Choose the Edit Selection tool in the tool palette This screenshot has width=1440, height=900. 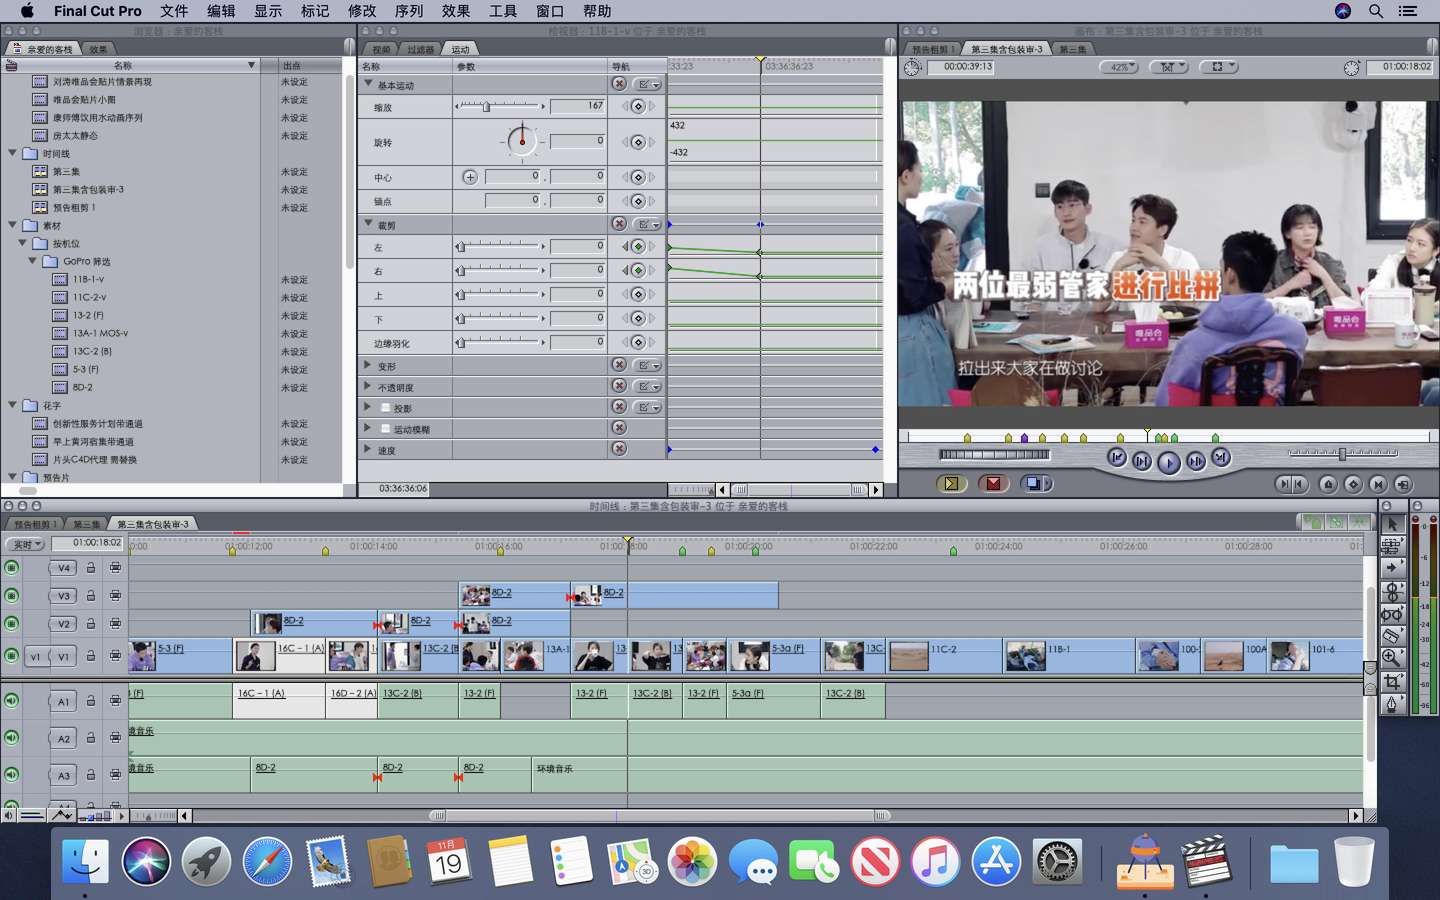point(1392,546)
